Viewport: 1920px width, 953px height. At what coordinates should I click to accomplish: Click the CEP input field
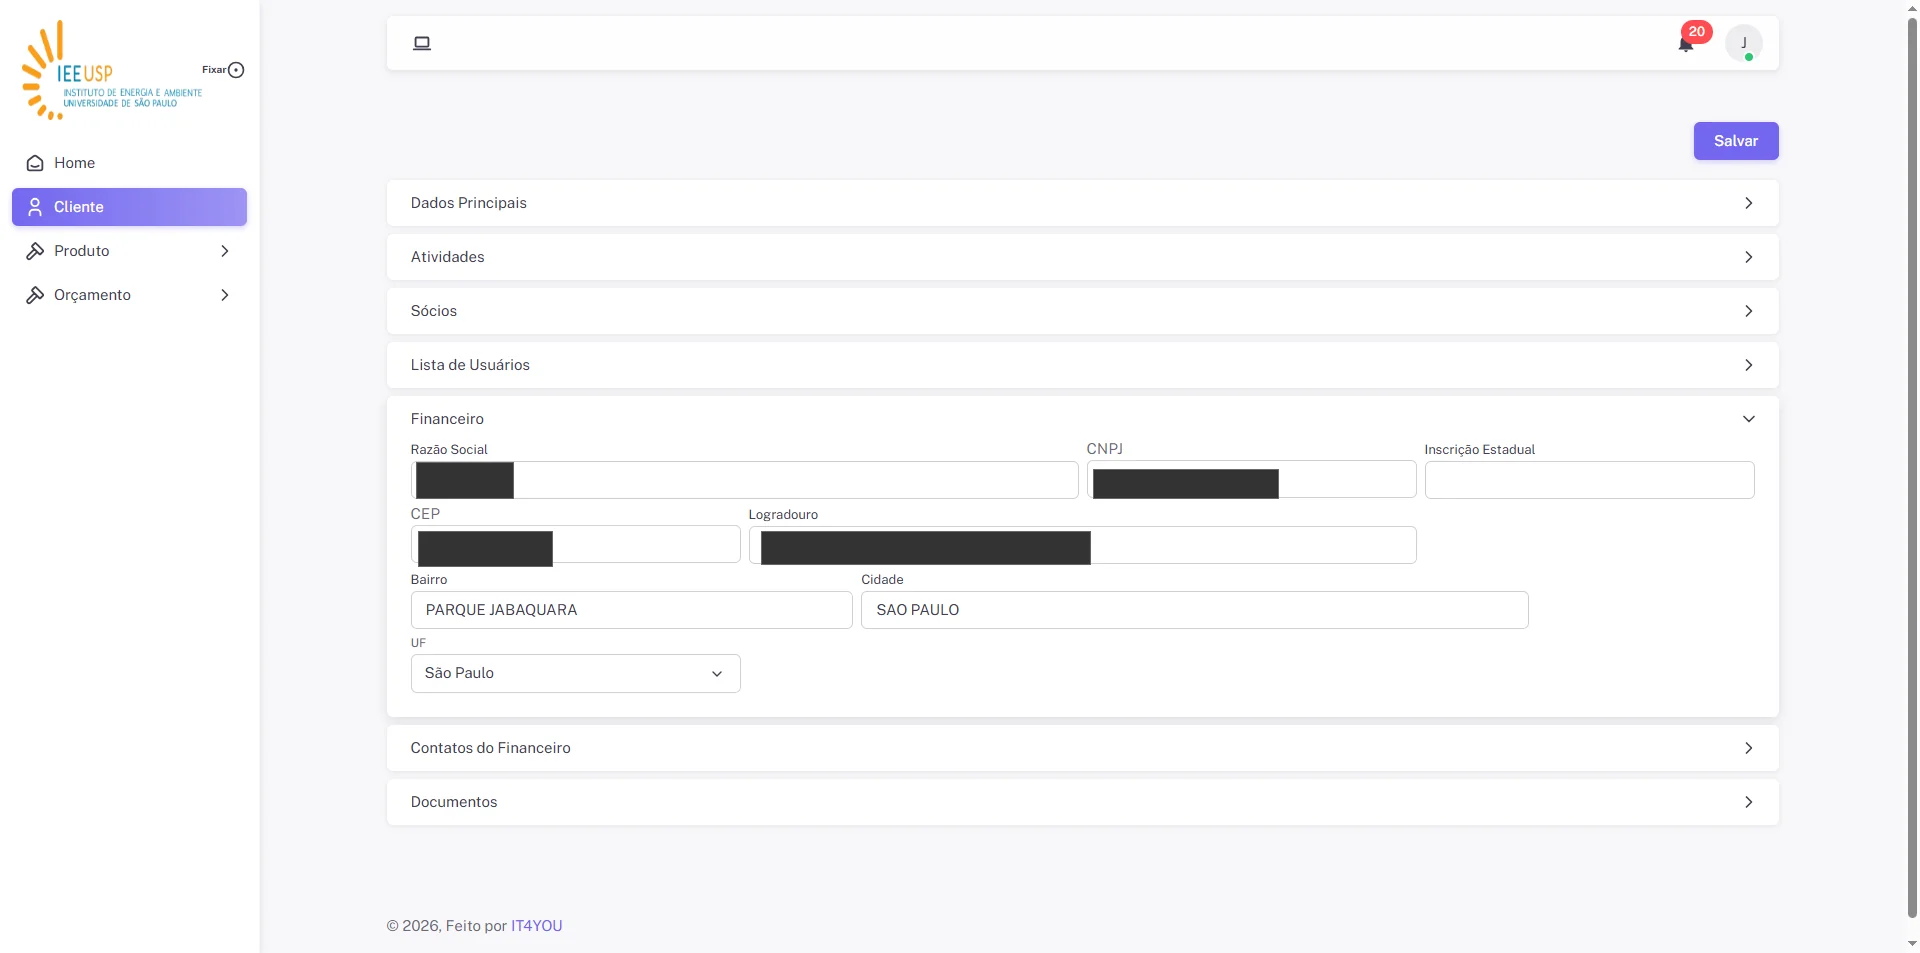(575, 545)
